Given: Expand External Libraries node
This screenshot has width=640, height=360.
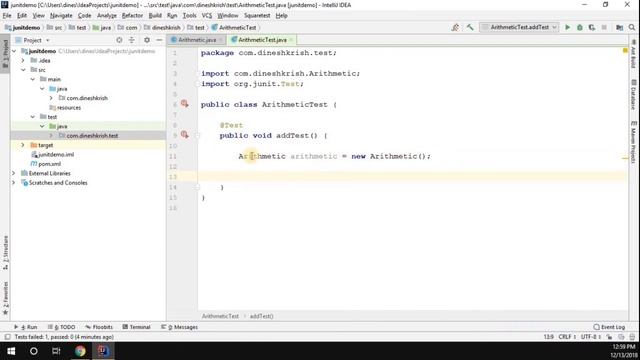Looking at the screenshot, I should pyautogui.click(x=14, y=173).
